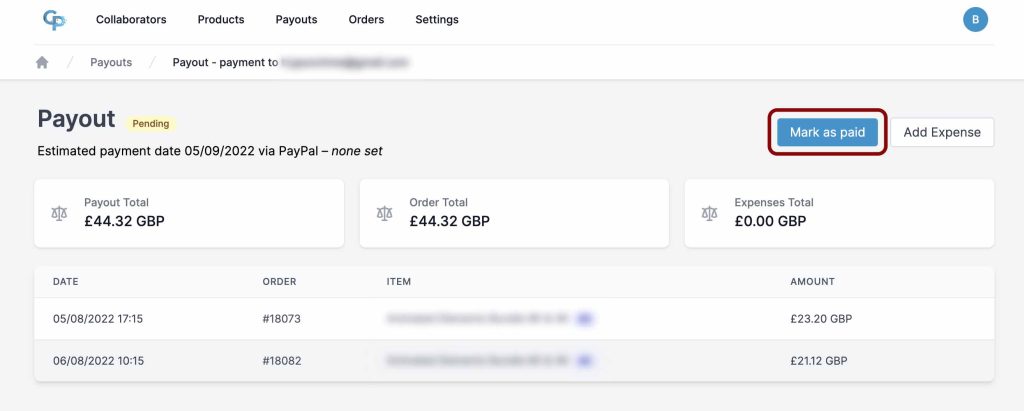1024x411 pixels.
Task: Mark this payout as paid
Action: [827, 132]
